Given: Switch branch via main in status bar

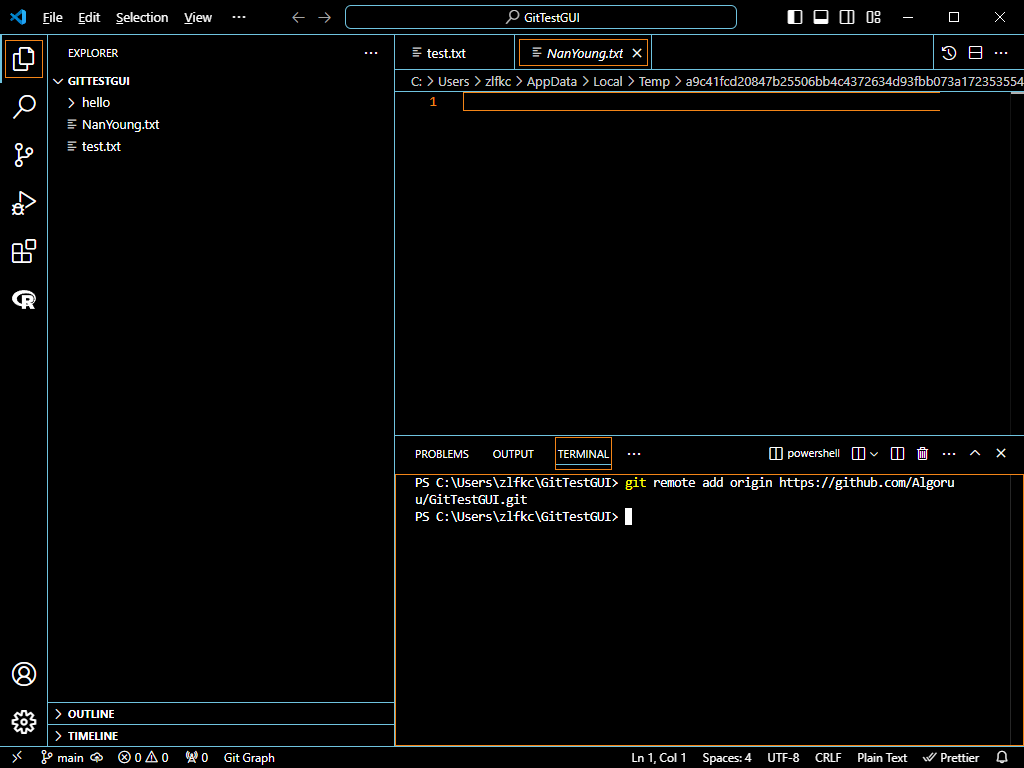Looking at the screenshot, I should 63,758.
